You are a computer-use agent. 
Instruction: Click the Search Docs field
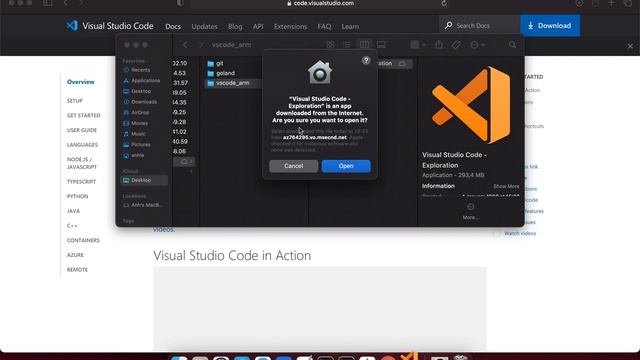point(479,25)
